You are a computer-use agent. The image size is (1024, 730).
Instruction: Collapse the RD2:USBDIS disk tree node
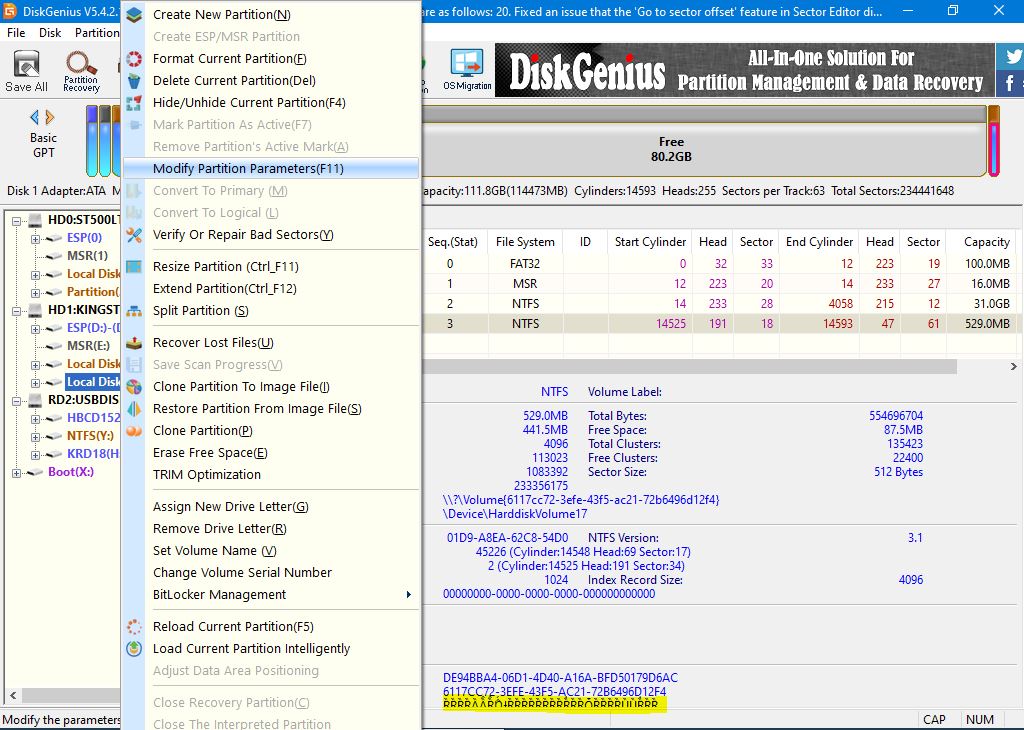18,400
